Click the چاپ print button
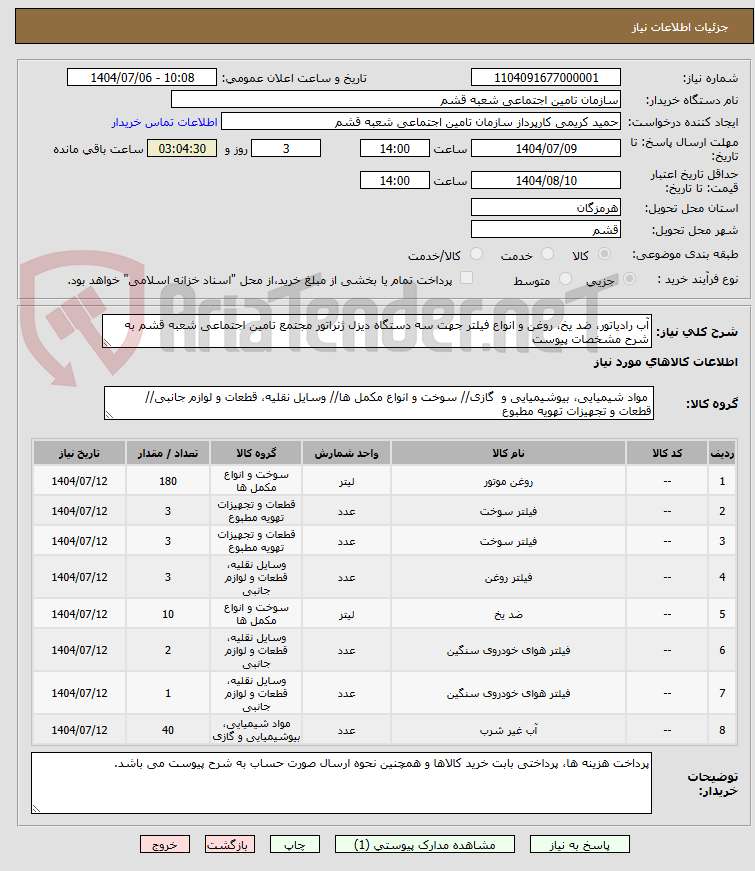The height and width of the screenshot is (871, 755). point(294,845)
